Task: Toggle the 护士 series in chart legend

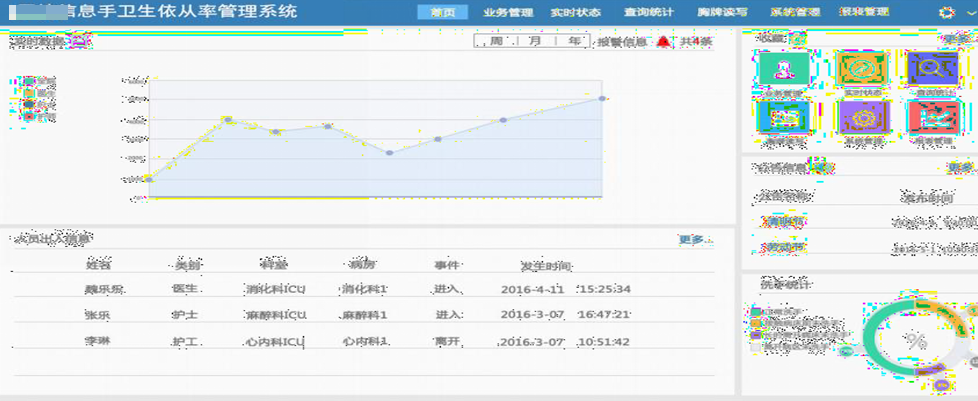Action: pos(39,104)
